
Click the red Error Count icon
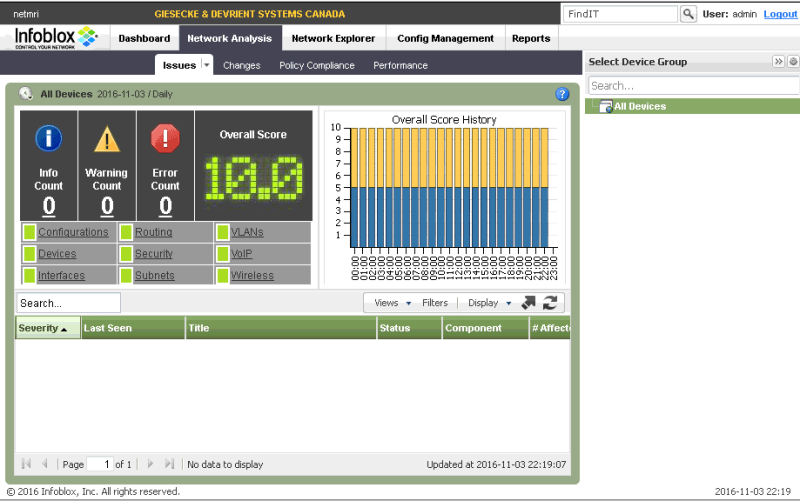pos(165,138)
